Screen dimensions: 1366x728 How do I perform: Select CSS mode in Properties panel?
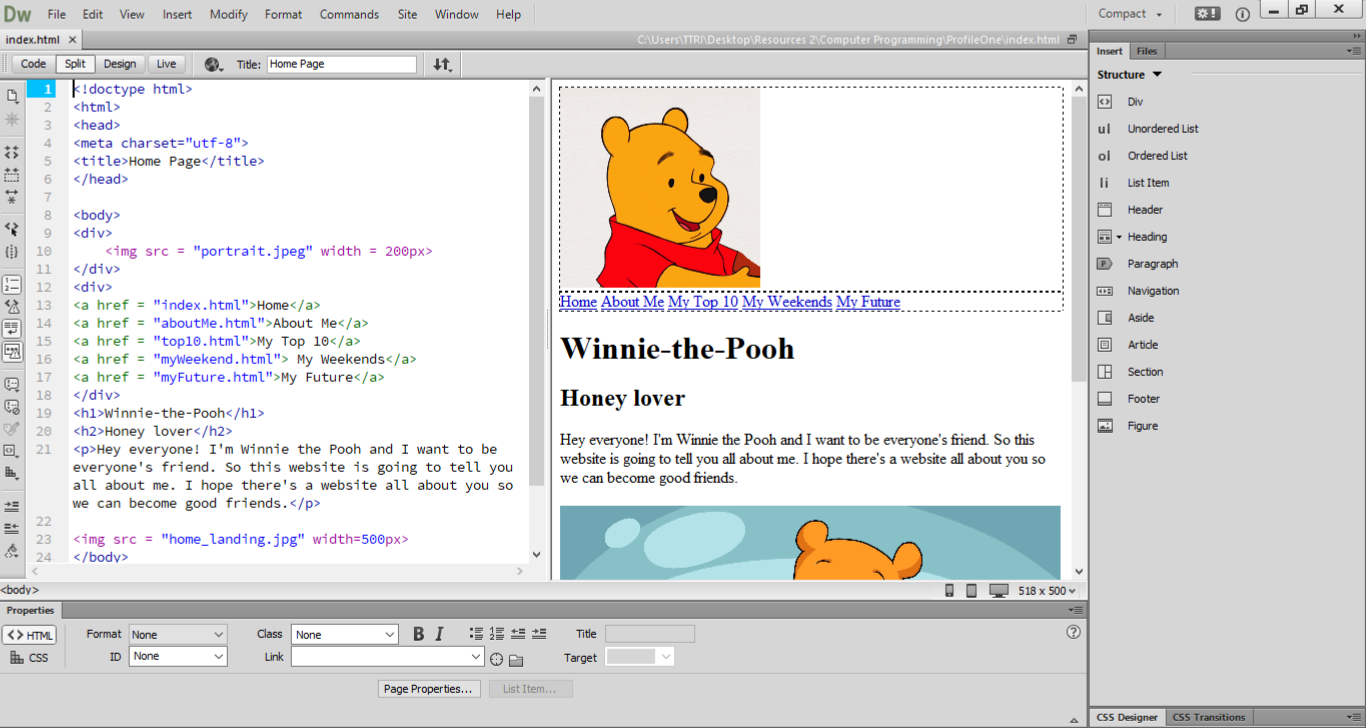(x=30, y=658)
